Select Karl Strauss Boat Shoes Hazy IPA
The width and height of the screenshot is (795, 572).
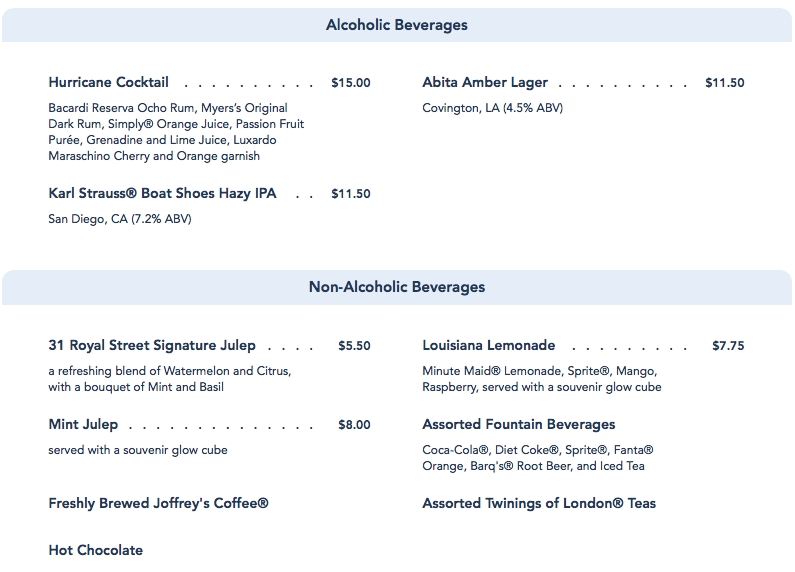click(162, 194)
